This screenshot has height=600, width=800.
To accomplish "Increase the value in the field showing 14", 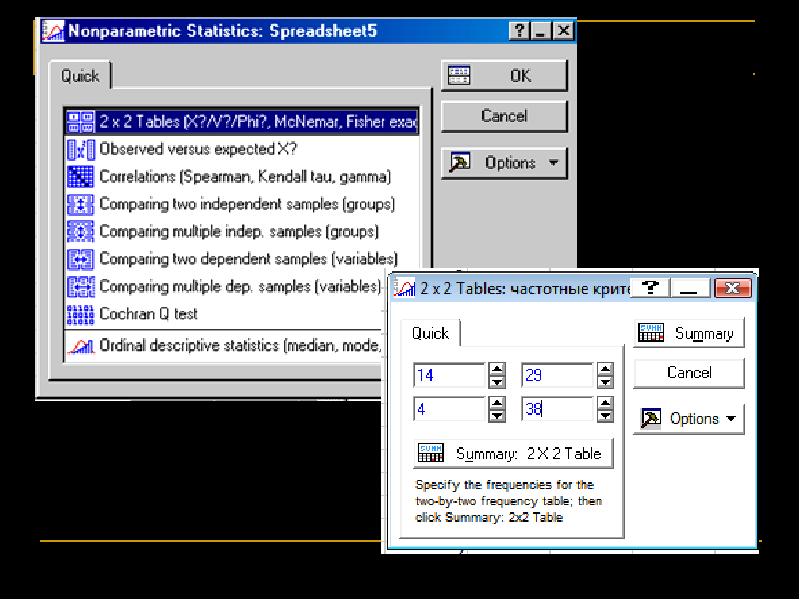I will click(497, 369).
